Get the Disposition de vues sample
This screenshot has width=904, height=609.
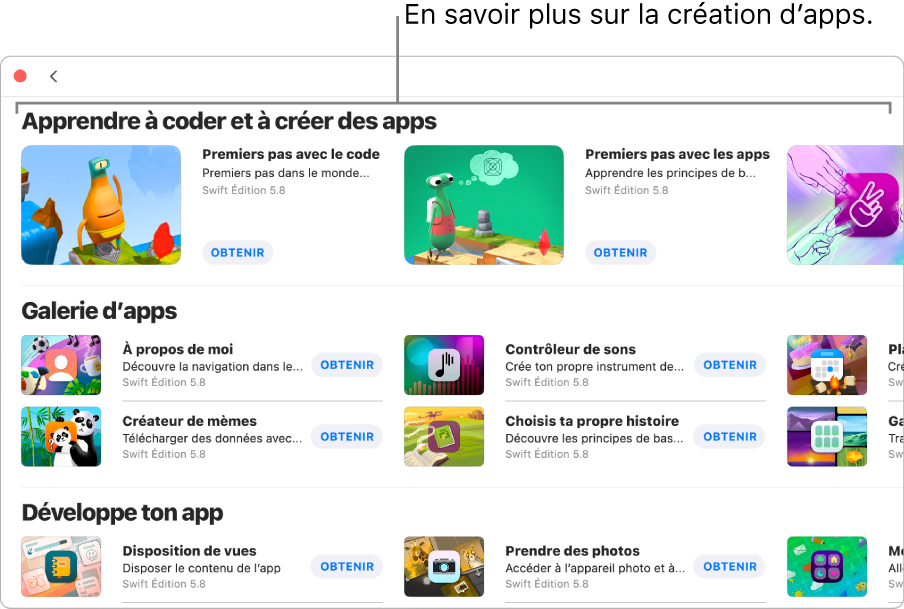click(347, 566)
